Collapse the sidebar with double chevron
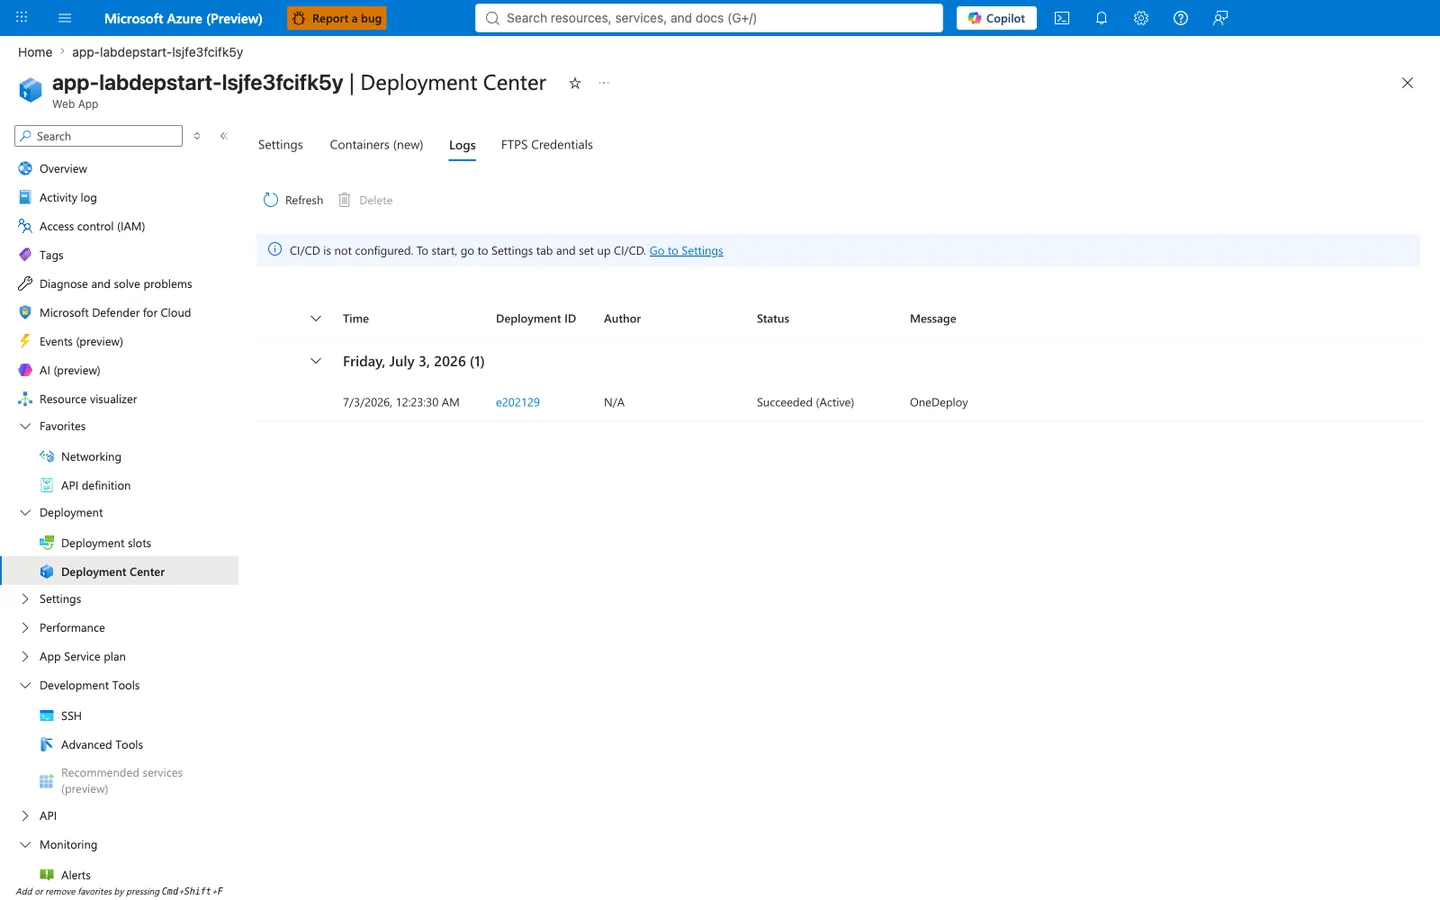This screenshot has width=1440, height=900. [x=224, y=136]
